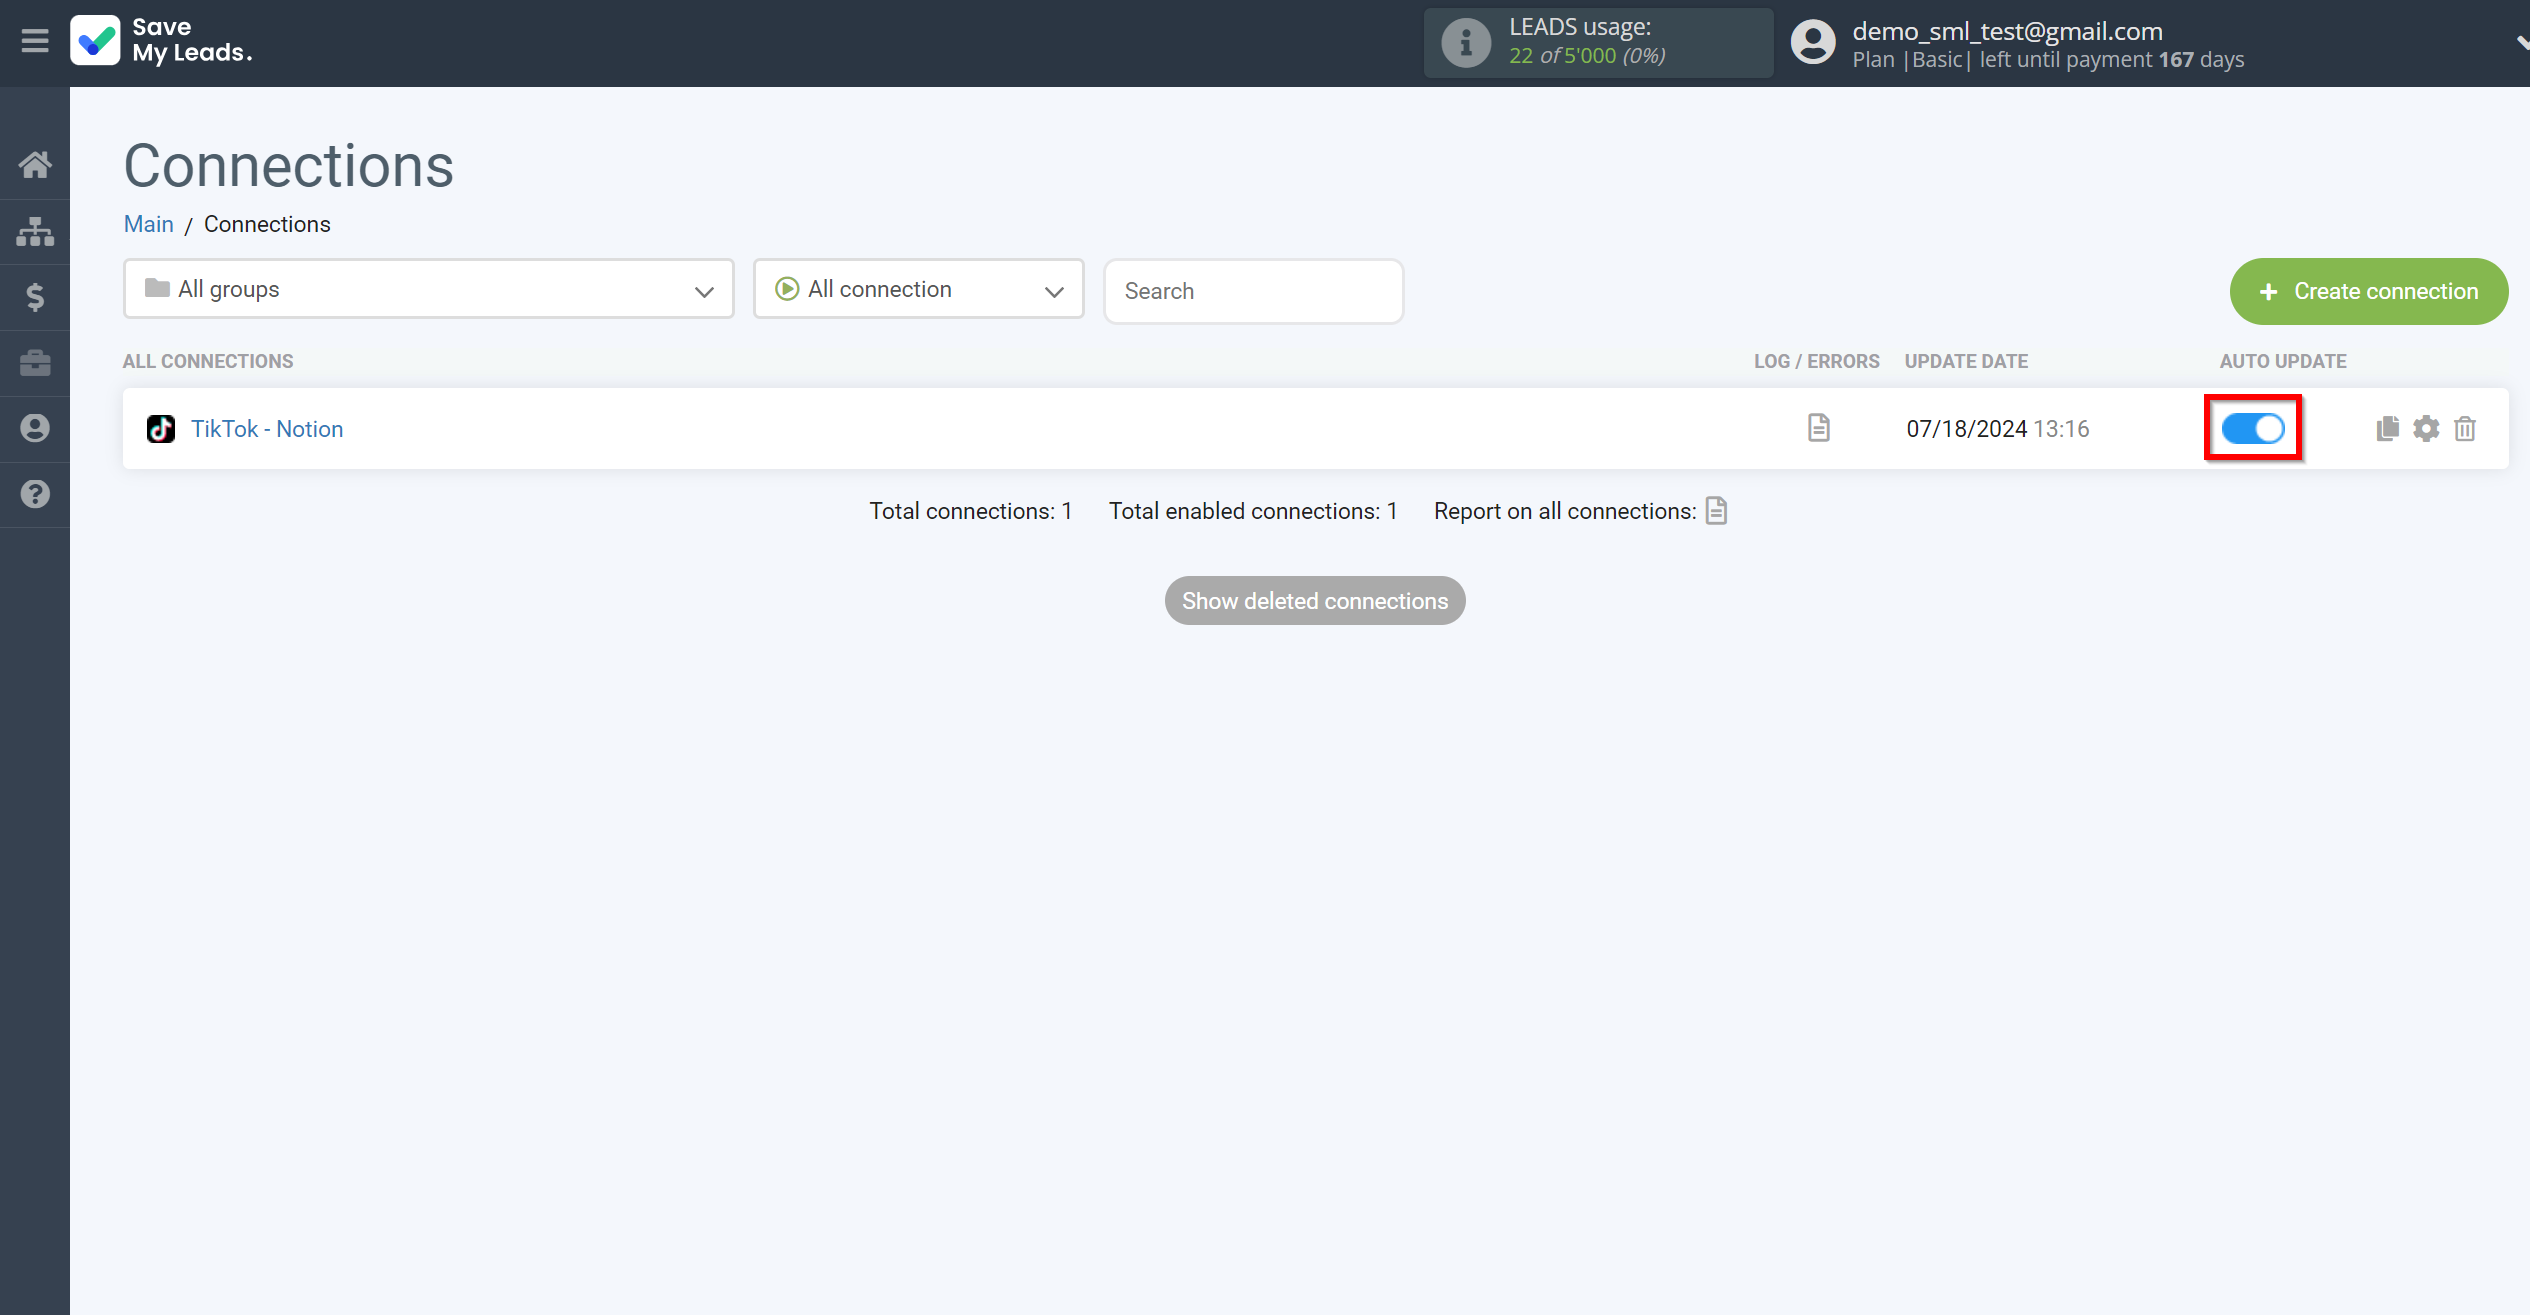This screenshot has width=2530, height=1315.
Task: Toggle the TikTok - Notion auto update switch
Action: point(2252,428)
